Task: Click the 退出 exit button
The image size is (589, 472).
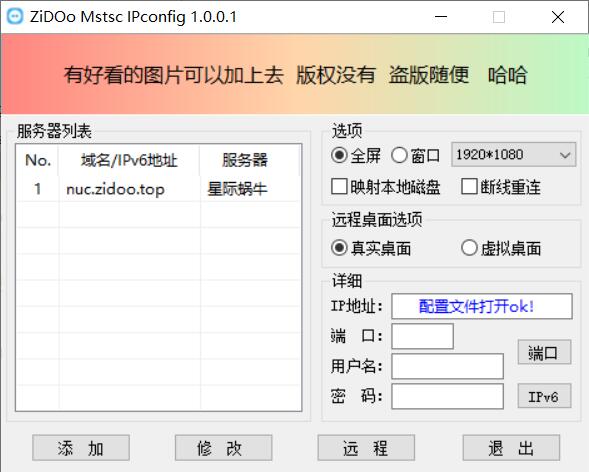Action: 511,448
